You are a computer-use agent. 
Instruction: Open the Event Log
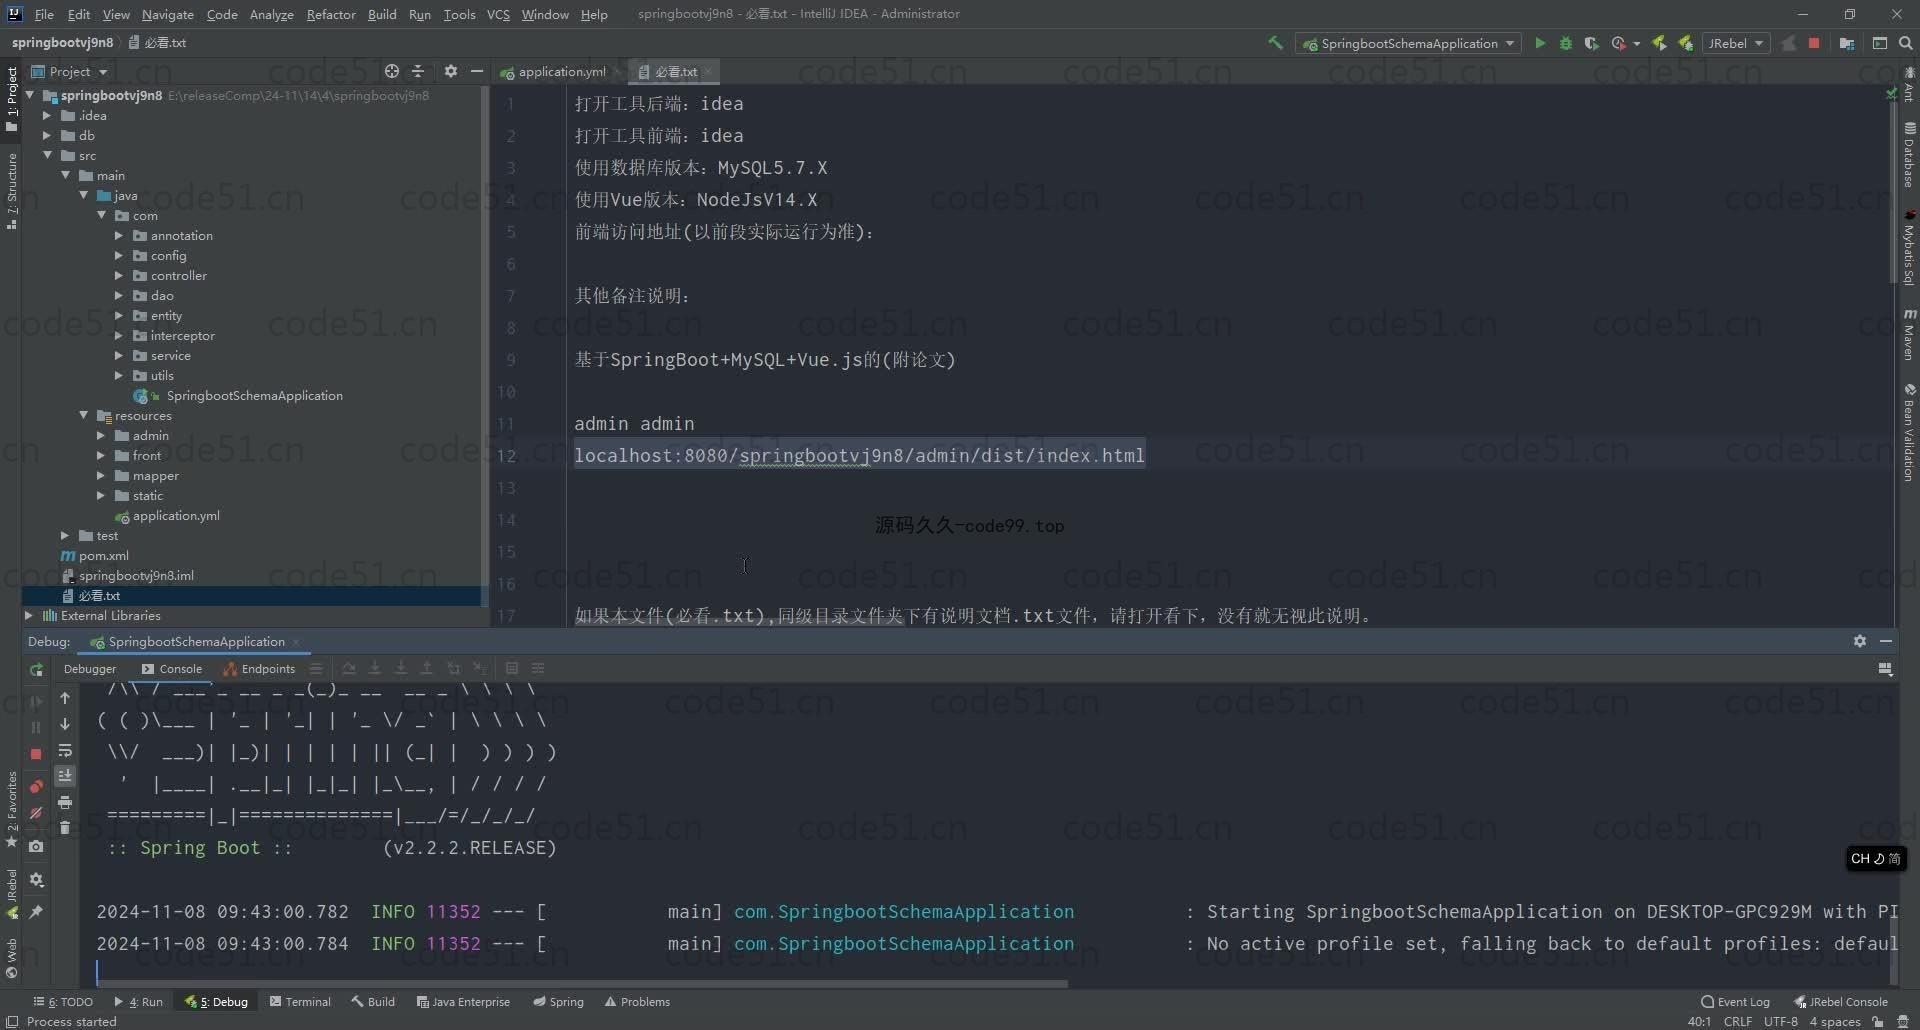[1735, 1002]
